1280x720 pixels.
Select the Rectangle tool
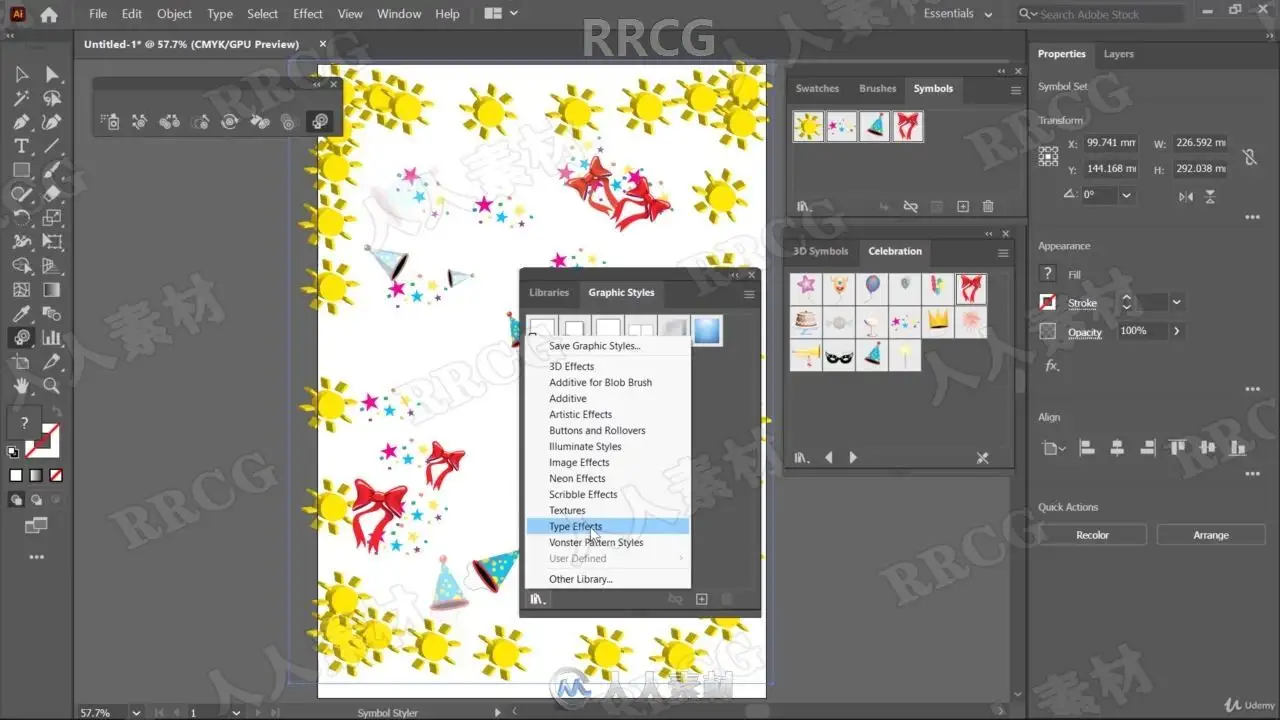pyautogui.click(x=21, y=170)
